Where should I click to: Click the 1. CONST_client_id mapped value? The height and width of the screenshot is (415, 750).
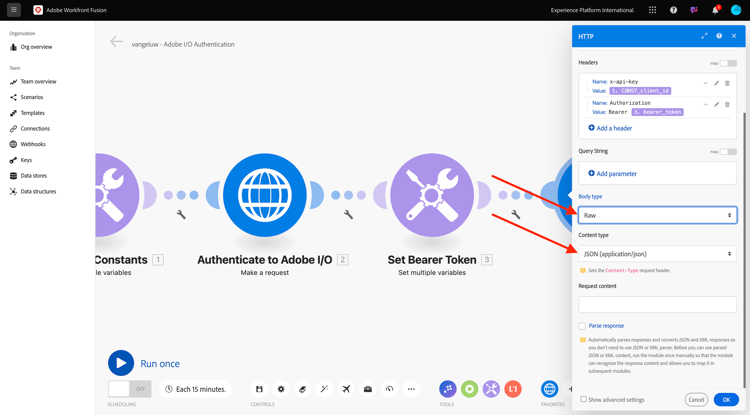click(x=640, y=91)
